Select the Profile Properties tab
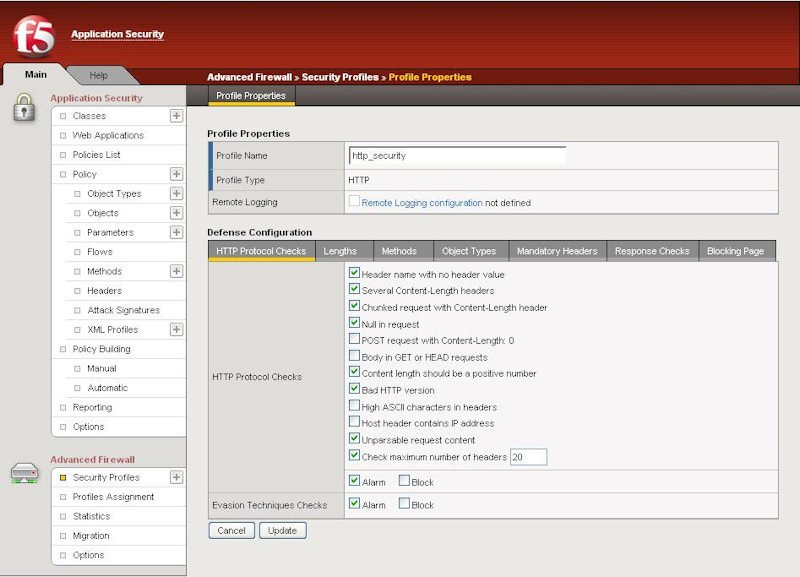The image size is (800, 577). pos(251,96)
